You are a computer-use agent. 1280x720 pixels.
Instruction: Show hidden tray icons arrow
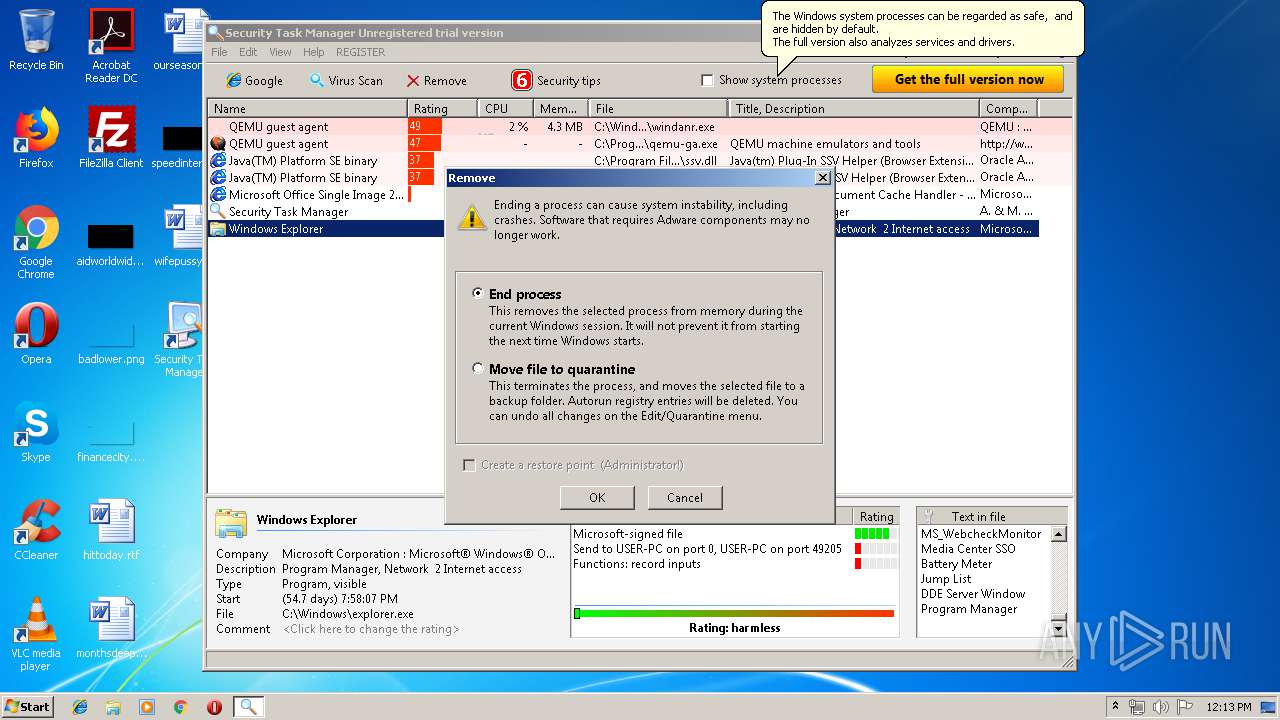coord(1115,706)
